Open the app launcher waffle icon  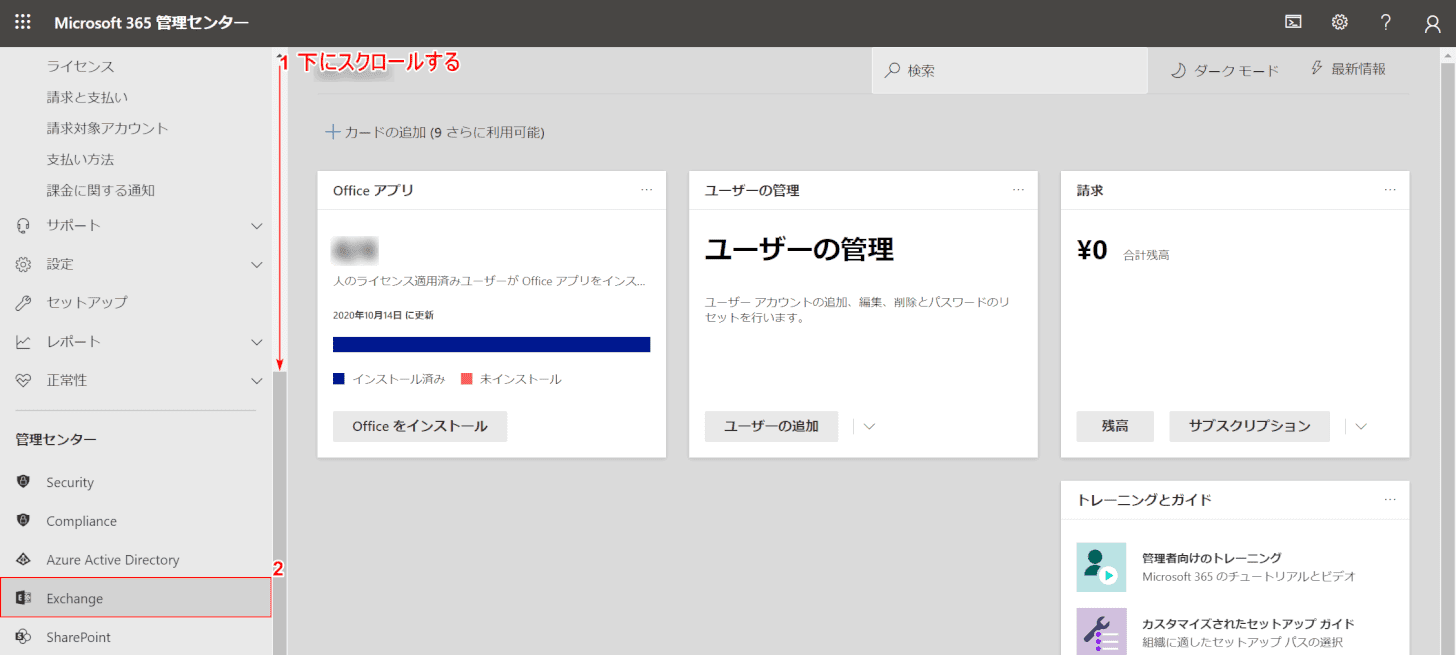pos(22,22)
